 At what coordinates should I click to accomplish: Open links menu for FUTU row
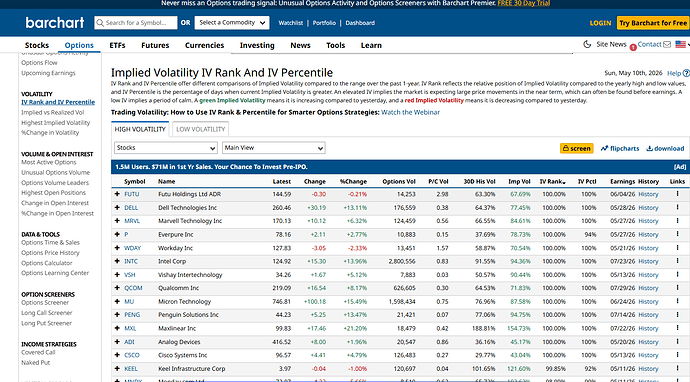677,194
